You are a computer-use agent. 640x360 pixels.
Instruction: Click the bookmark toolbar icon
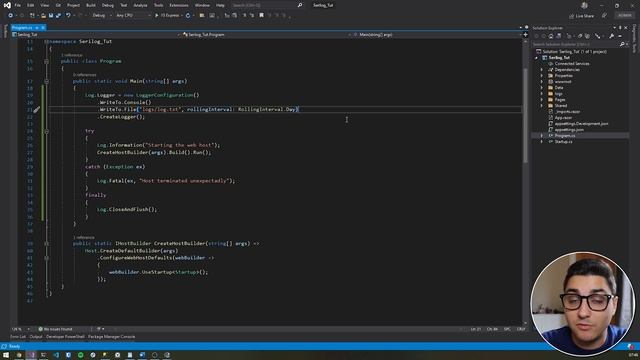[262, 16]
